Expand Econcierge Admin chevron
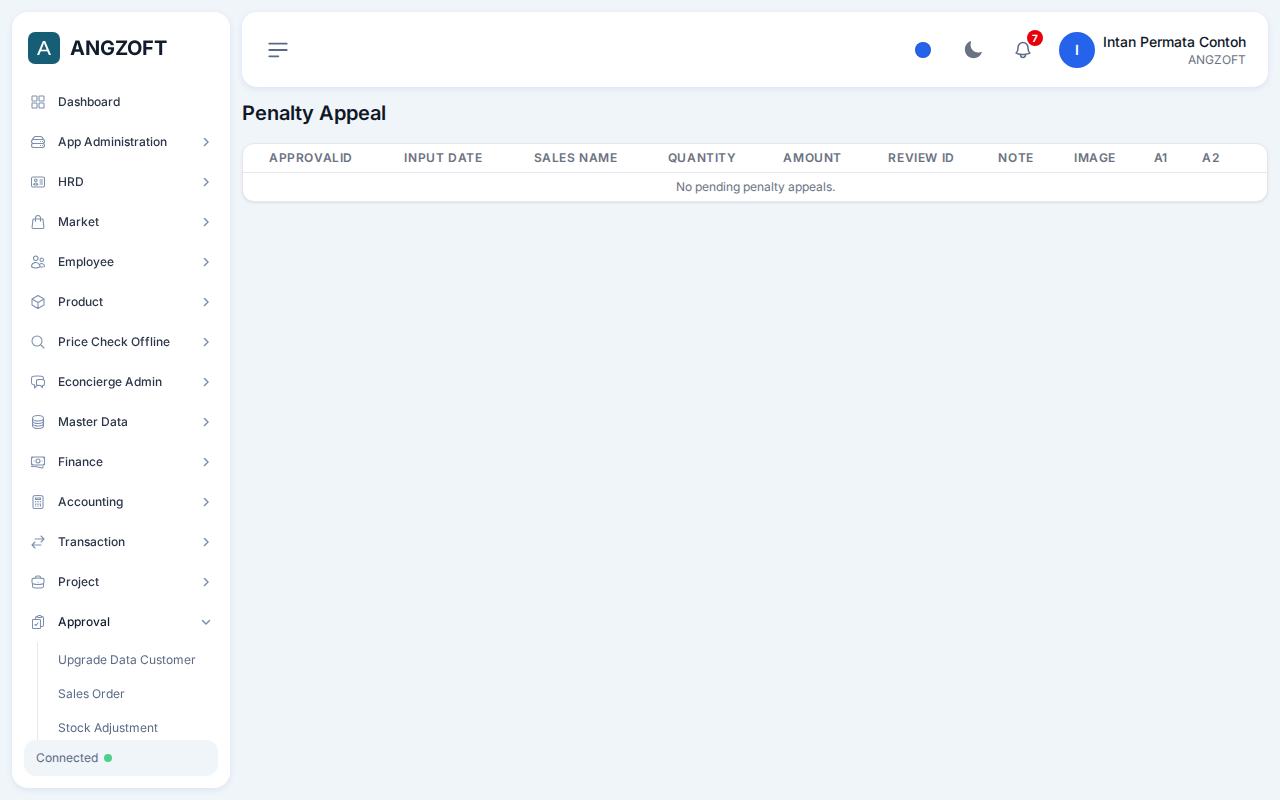 click(x=206, y=382)
